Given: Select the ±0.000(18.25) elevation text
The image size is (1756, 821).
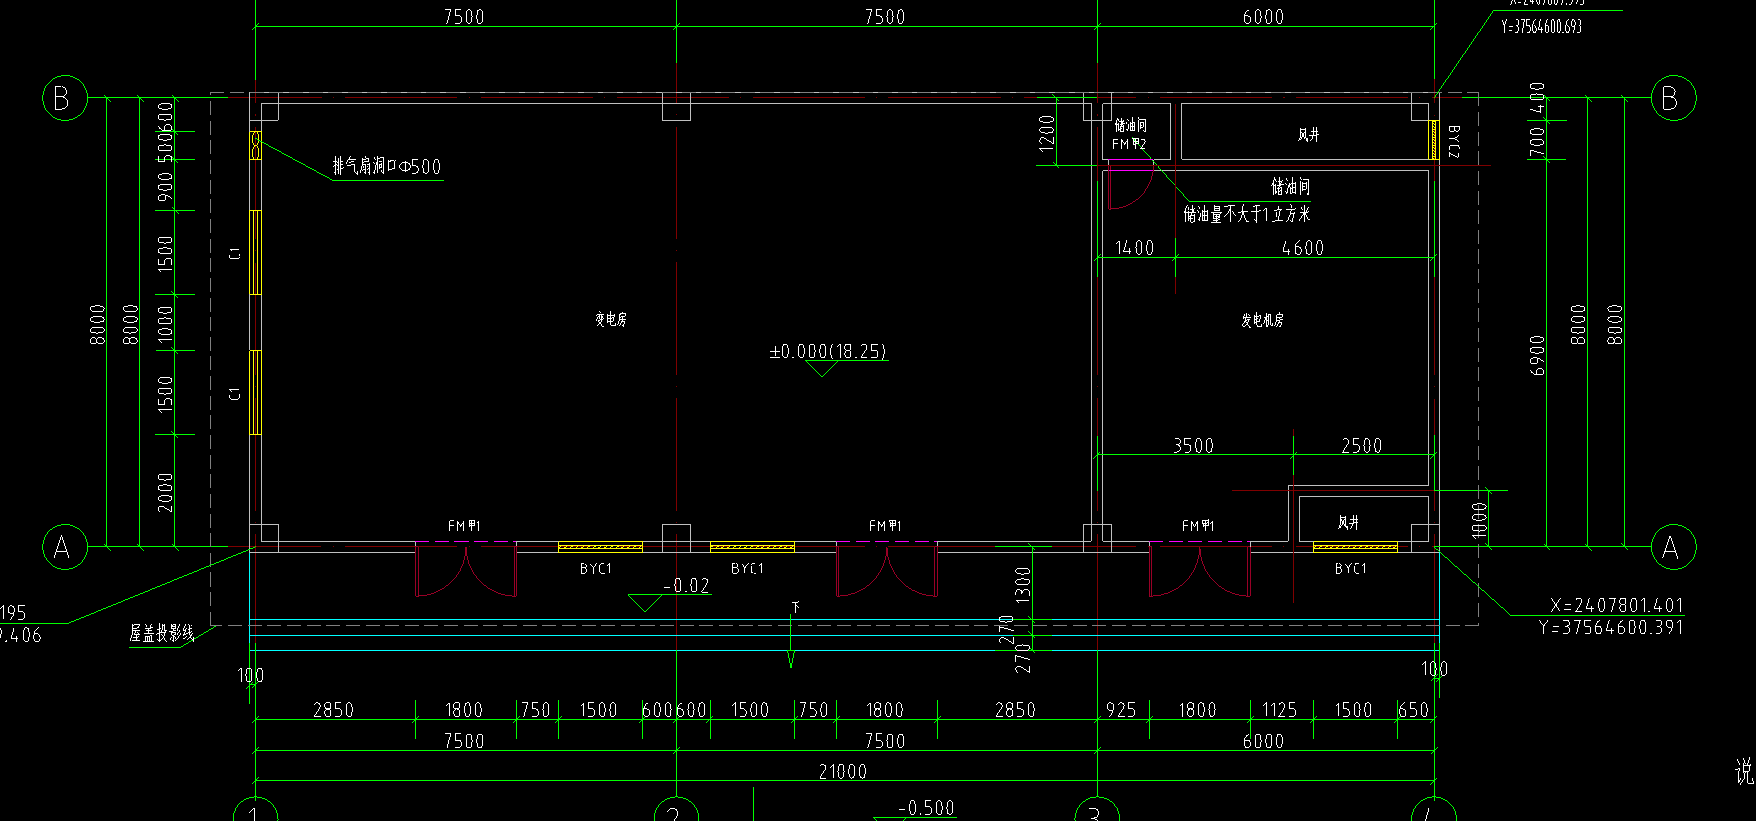Looking at the screenshot, I should click(x=828, y=351).
